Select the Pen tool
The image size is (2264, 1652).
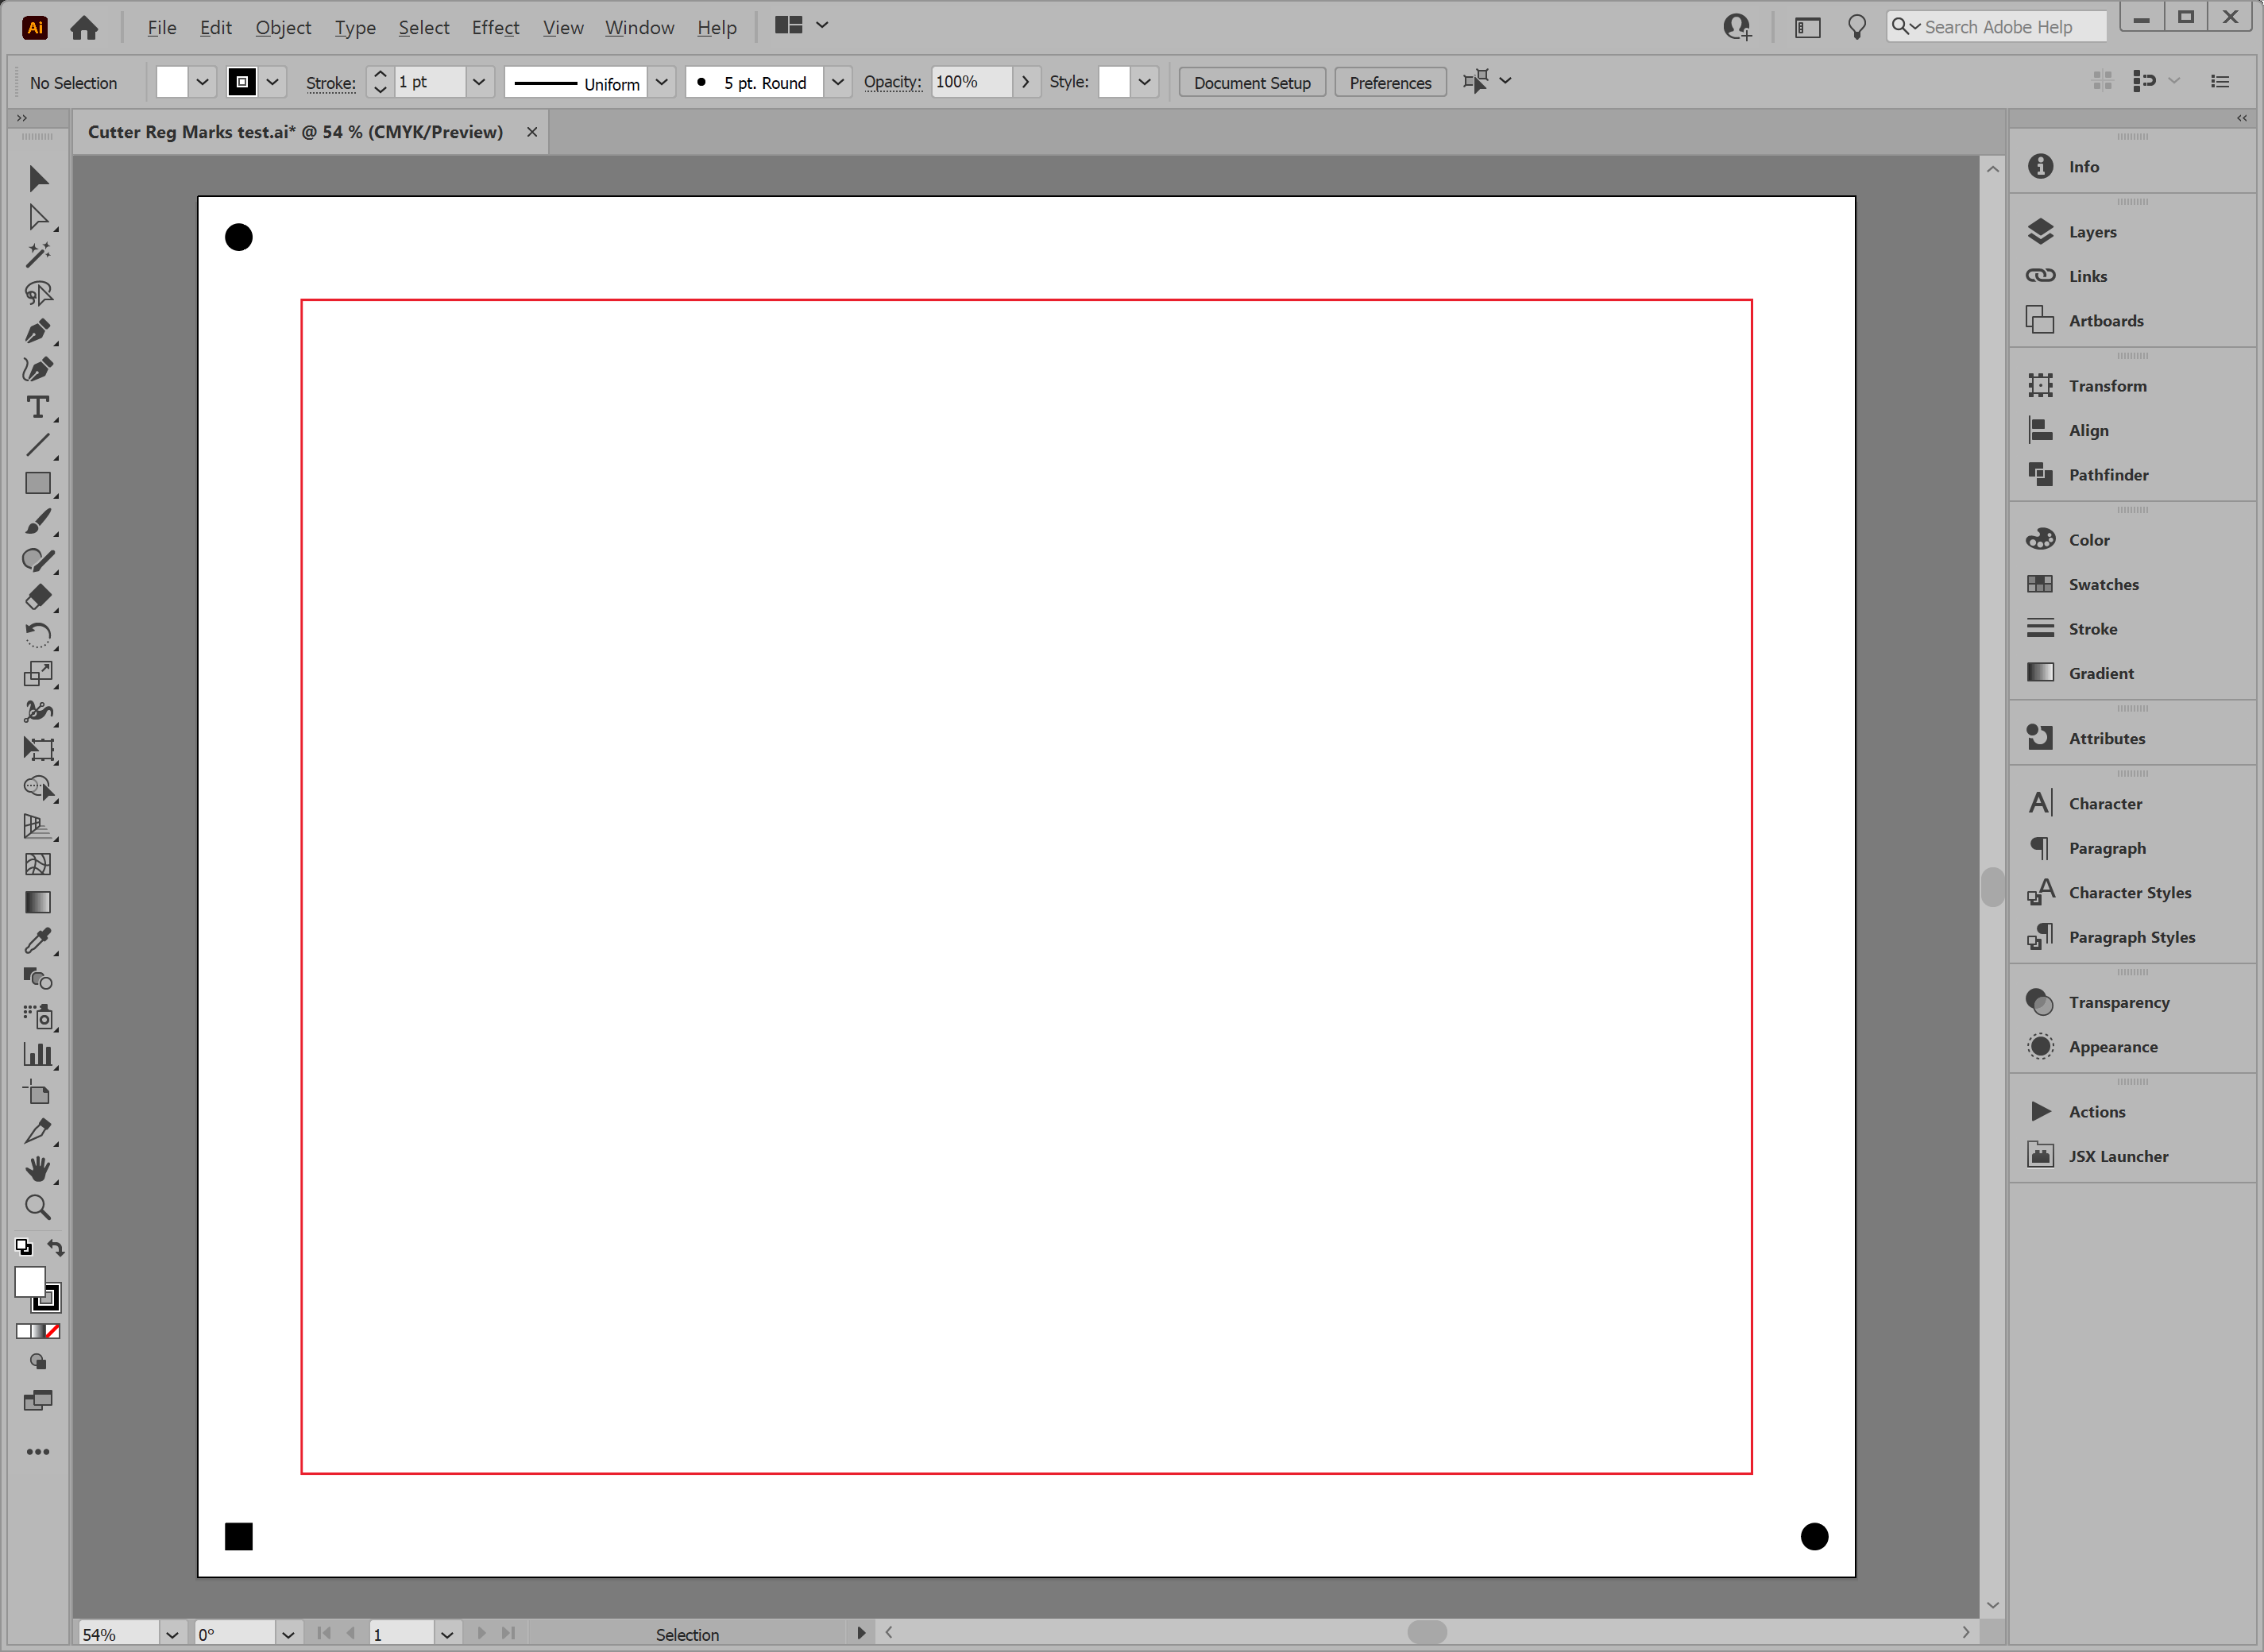[38, 331]
